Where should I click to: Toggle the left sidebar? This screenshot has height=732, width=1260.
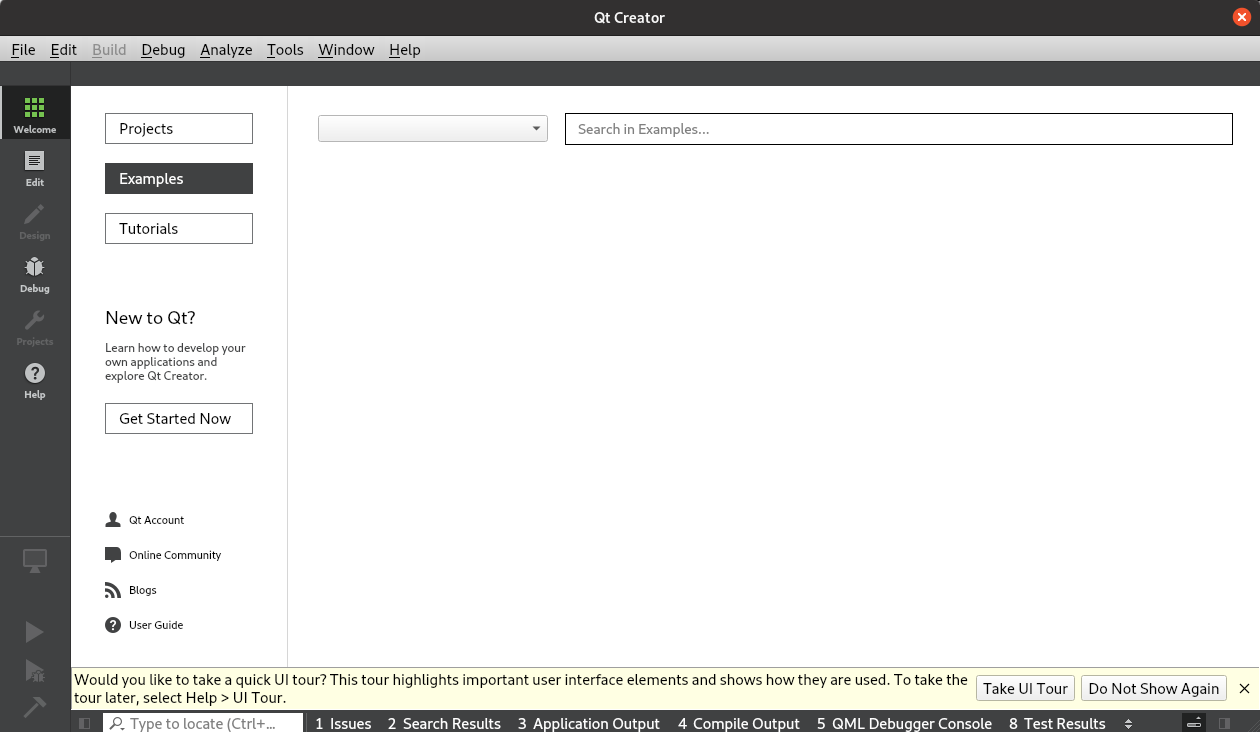click(85, 723)
